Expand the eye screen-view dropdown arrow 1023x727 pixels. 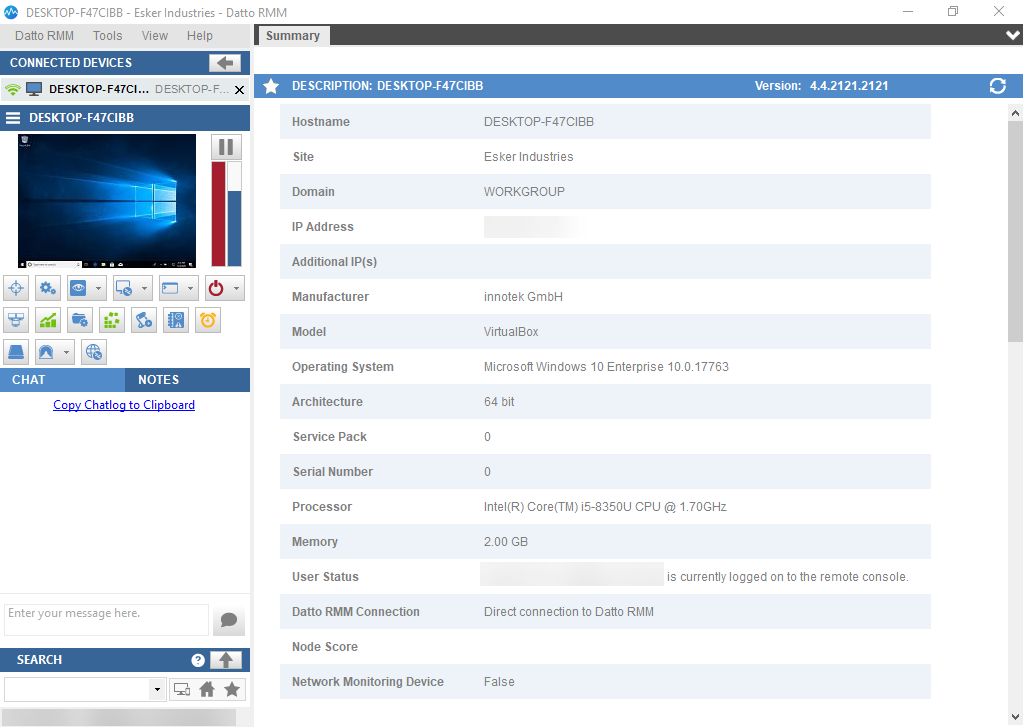pos(98,288)
